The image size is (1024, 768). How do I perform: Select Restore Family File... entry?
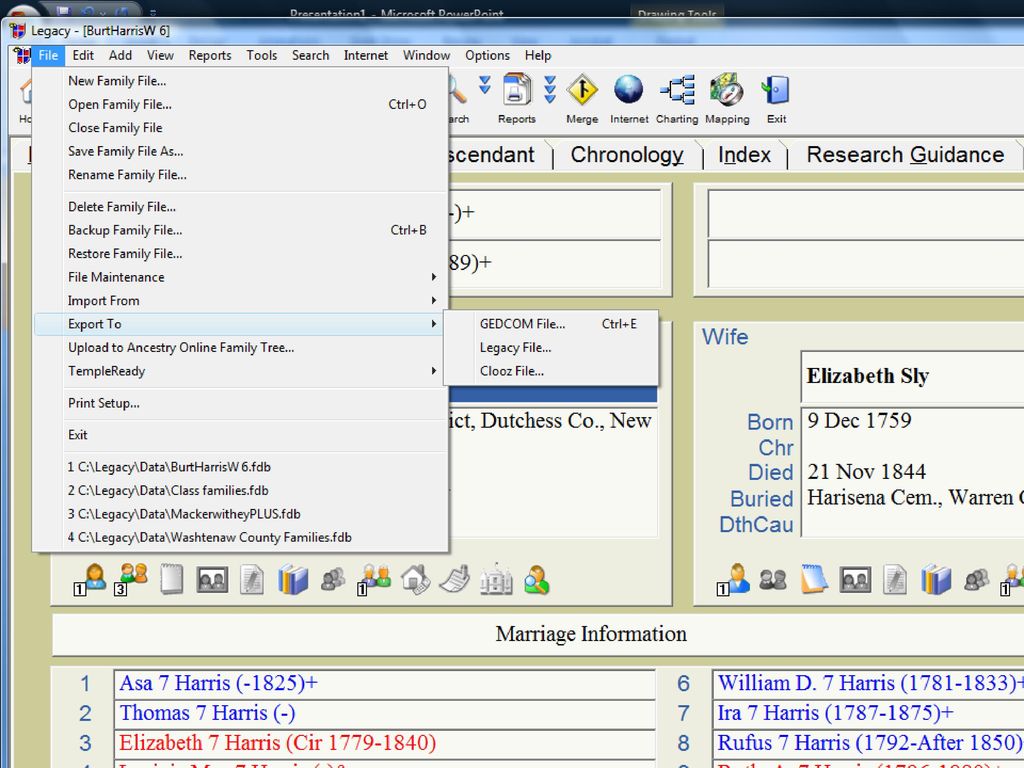click(x=240, y=253)
